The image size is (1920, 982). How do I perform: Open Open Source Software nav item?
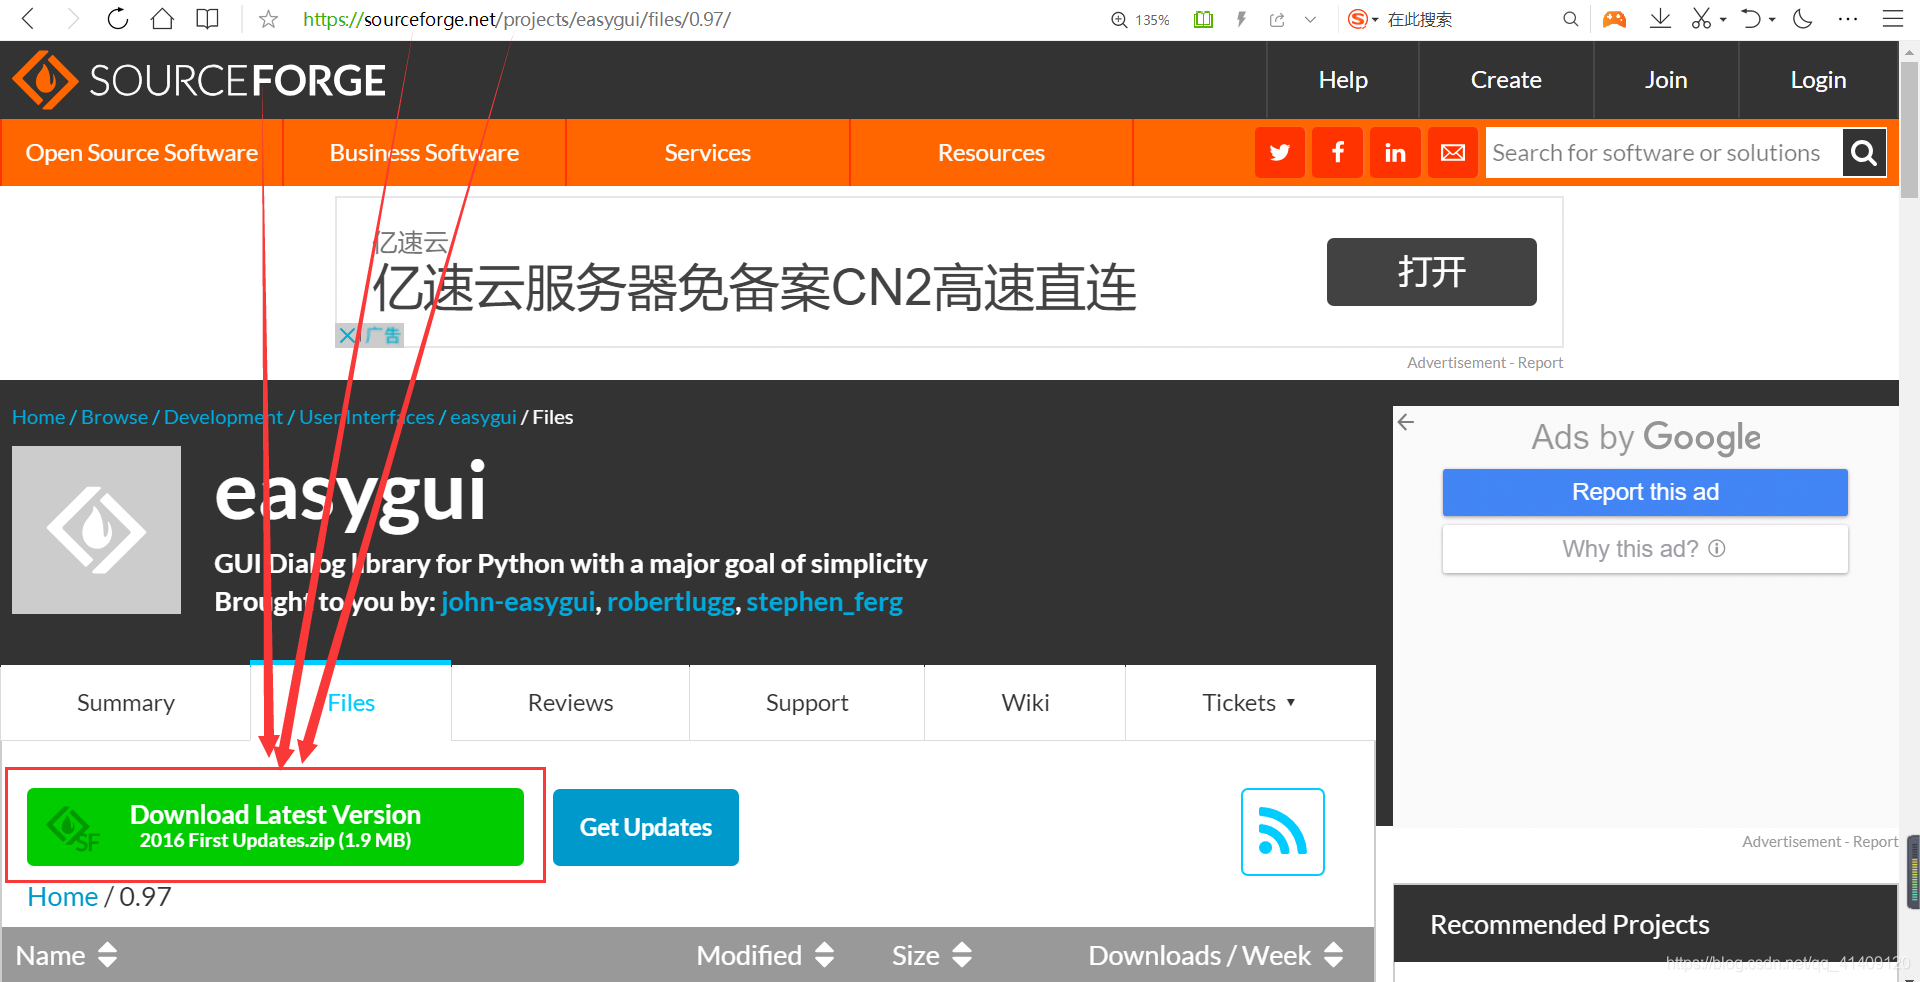point(142,153)
